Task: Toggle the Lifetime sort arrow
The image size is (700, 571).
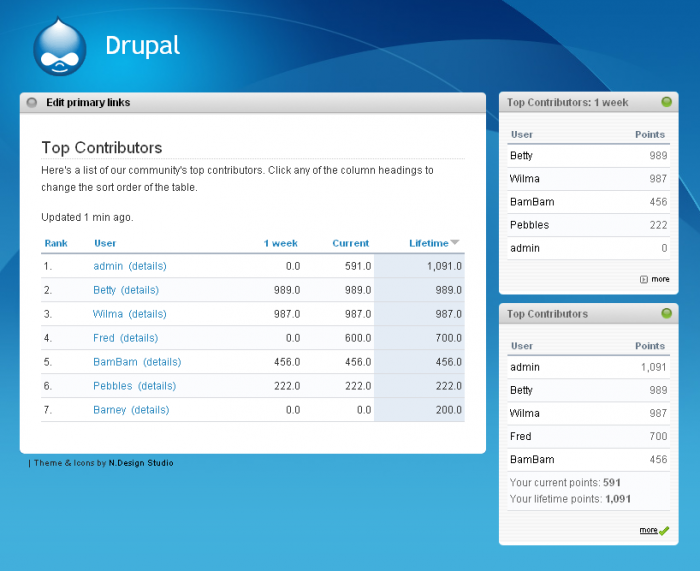Action: coord(455,242)
